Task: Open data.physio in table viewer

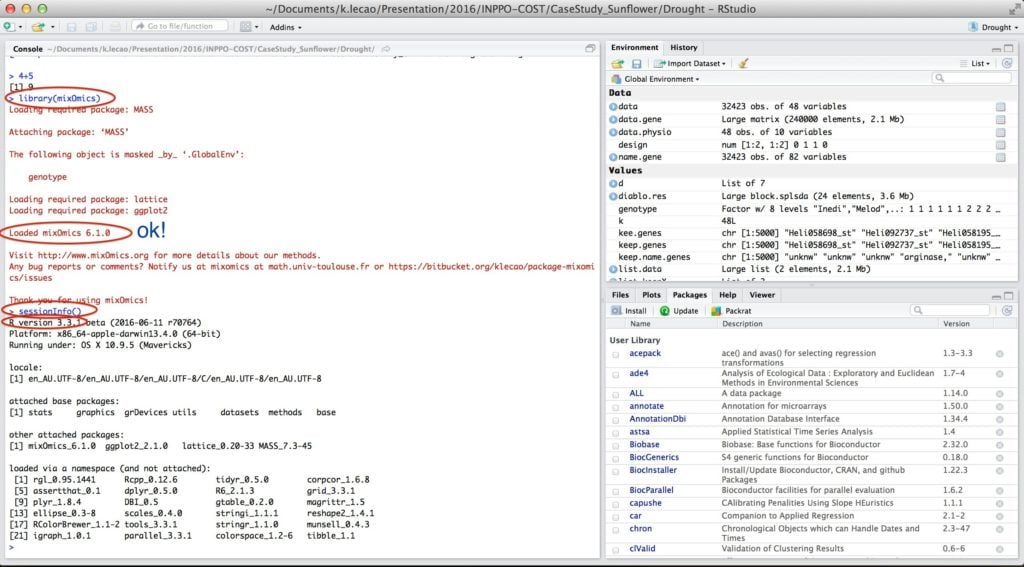Action: (x=1000, y=132)
